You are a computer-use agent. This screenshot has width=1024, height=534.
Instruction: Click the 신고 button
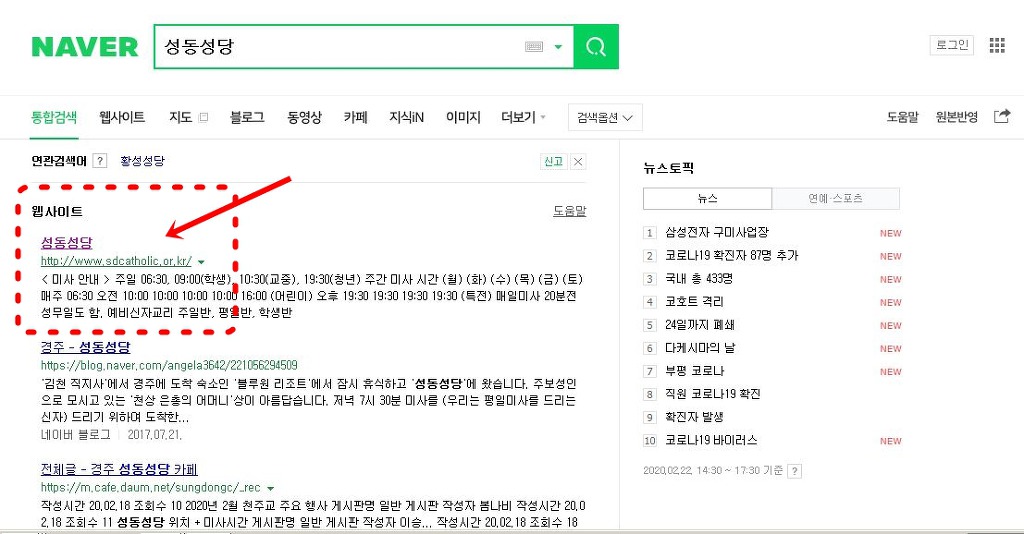[x=553, y=161]
